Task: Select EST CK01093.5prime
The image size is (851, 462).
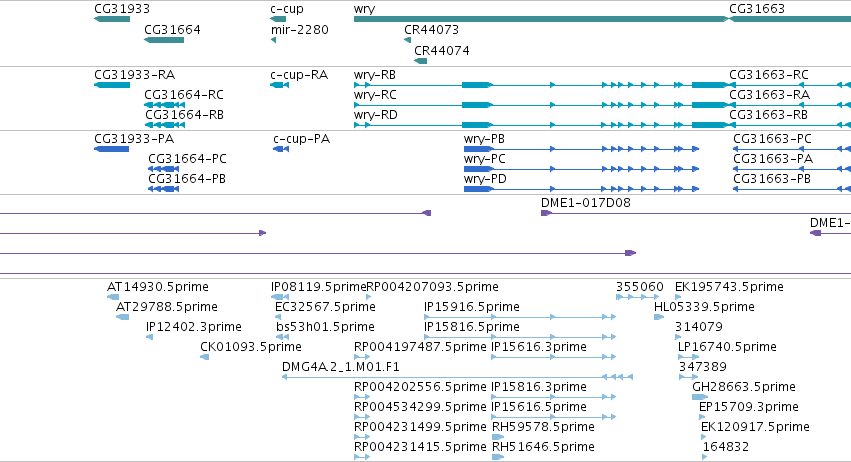Action: click(251, 347)
